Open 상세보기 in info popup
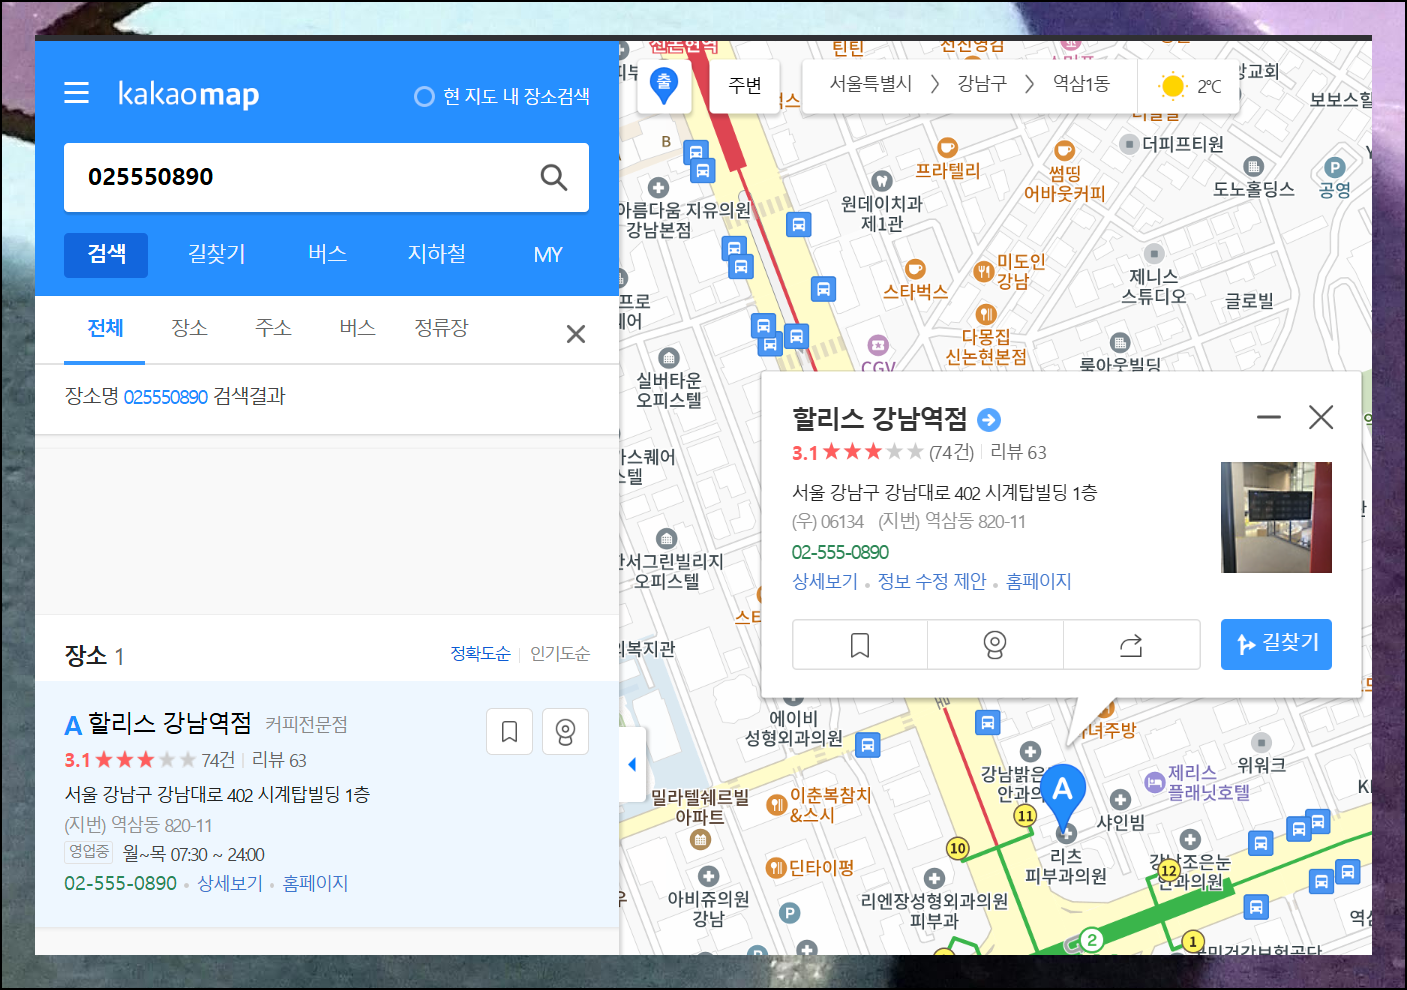This screenshot has width=1407, height=990. 825,581
